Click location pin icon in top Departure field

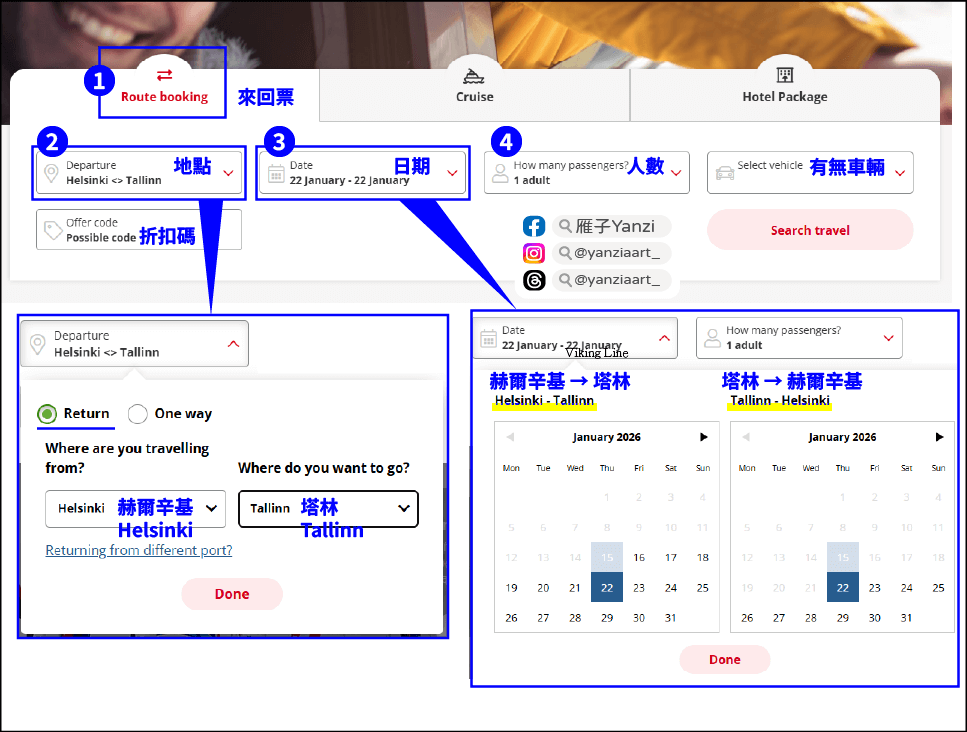[x=51, y=173]
